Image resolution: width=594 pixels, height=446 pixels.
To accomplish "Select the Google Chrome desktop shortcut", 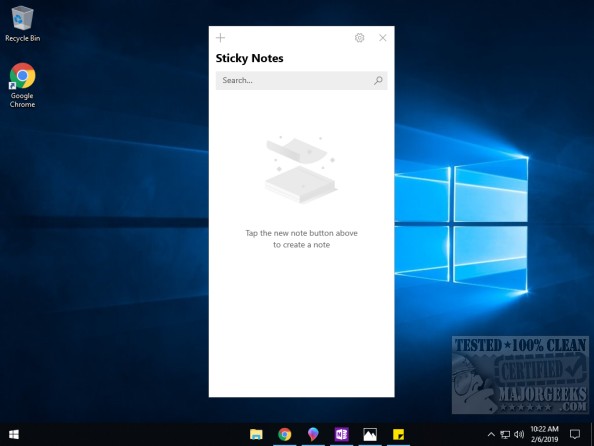I will pyautogui.click(x=22, y=86).
